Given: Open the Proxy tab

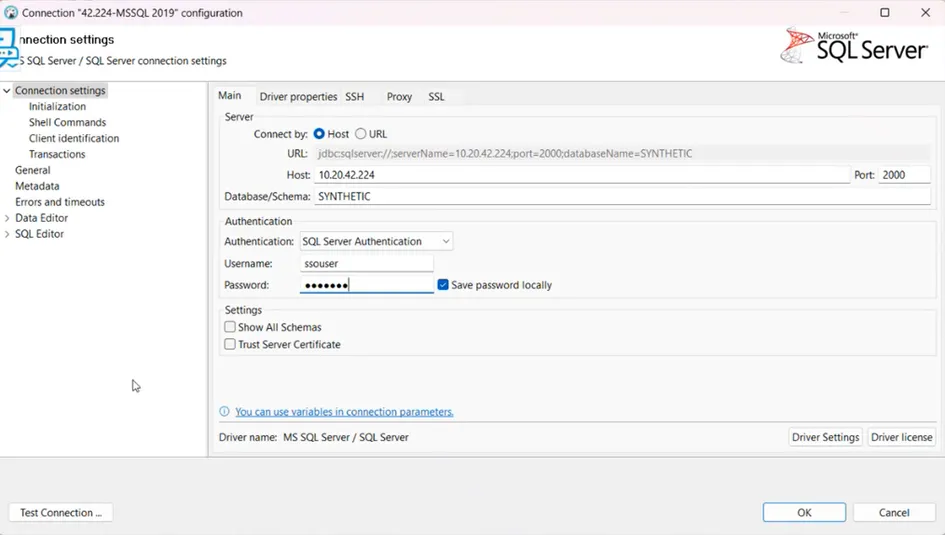Looking at the screenshot, I should (399, 96).
